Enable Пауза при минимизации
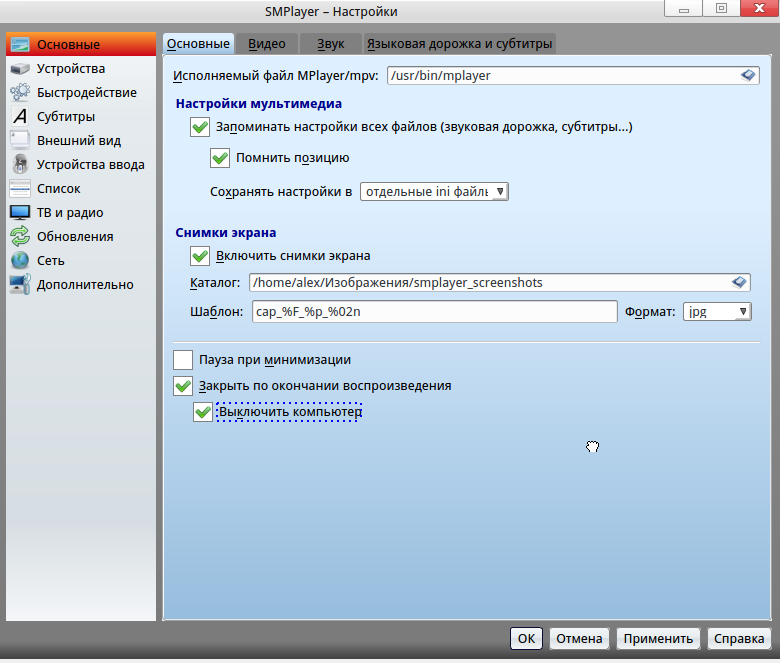This screenshot has height=663, width=780. (x=183, y=360)
